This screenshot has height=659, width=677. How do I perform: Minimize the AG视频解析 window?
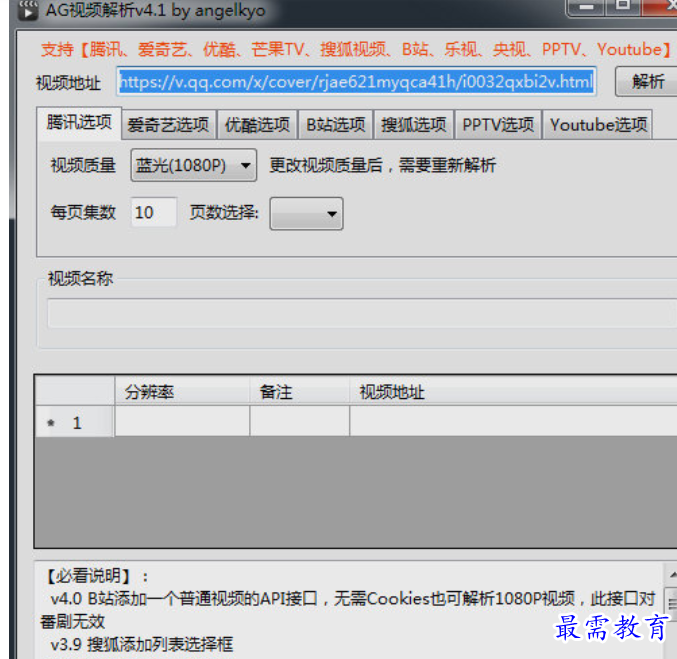pyautogui.click(x=586, y=6)
